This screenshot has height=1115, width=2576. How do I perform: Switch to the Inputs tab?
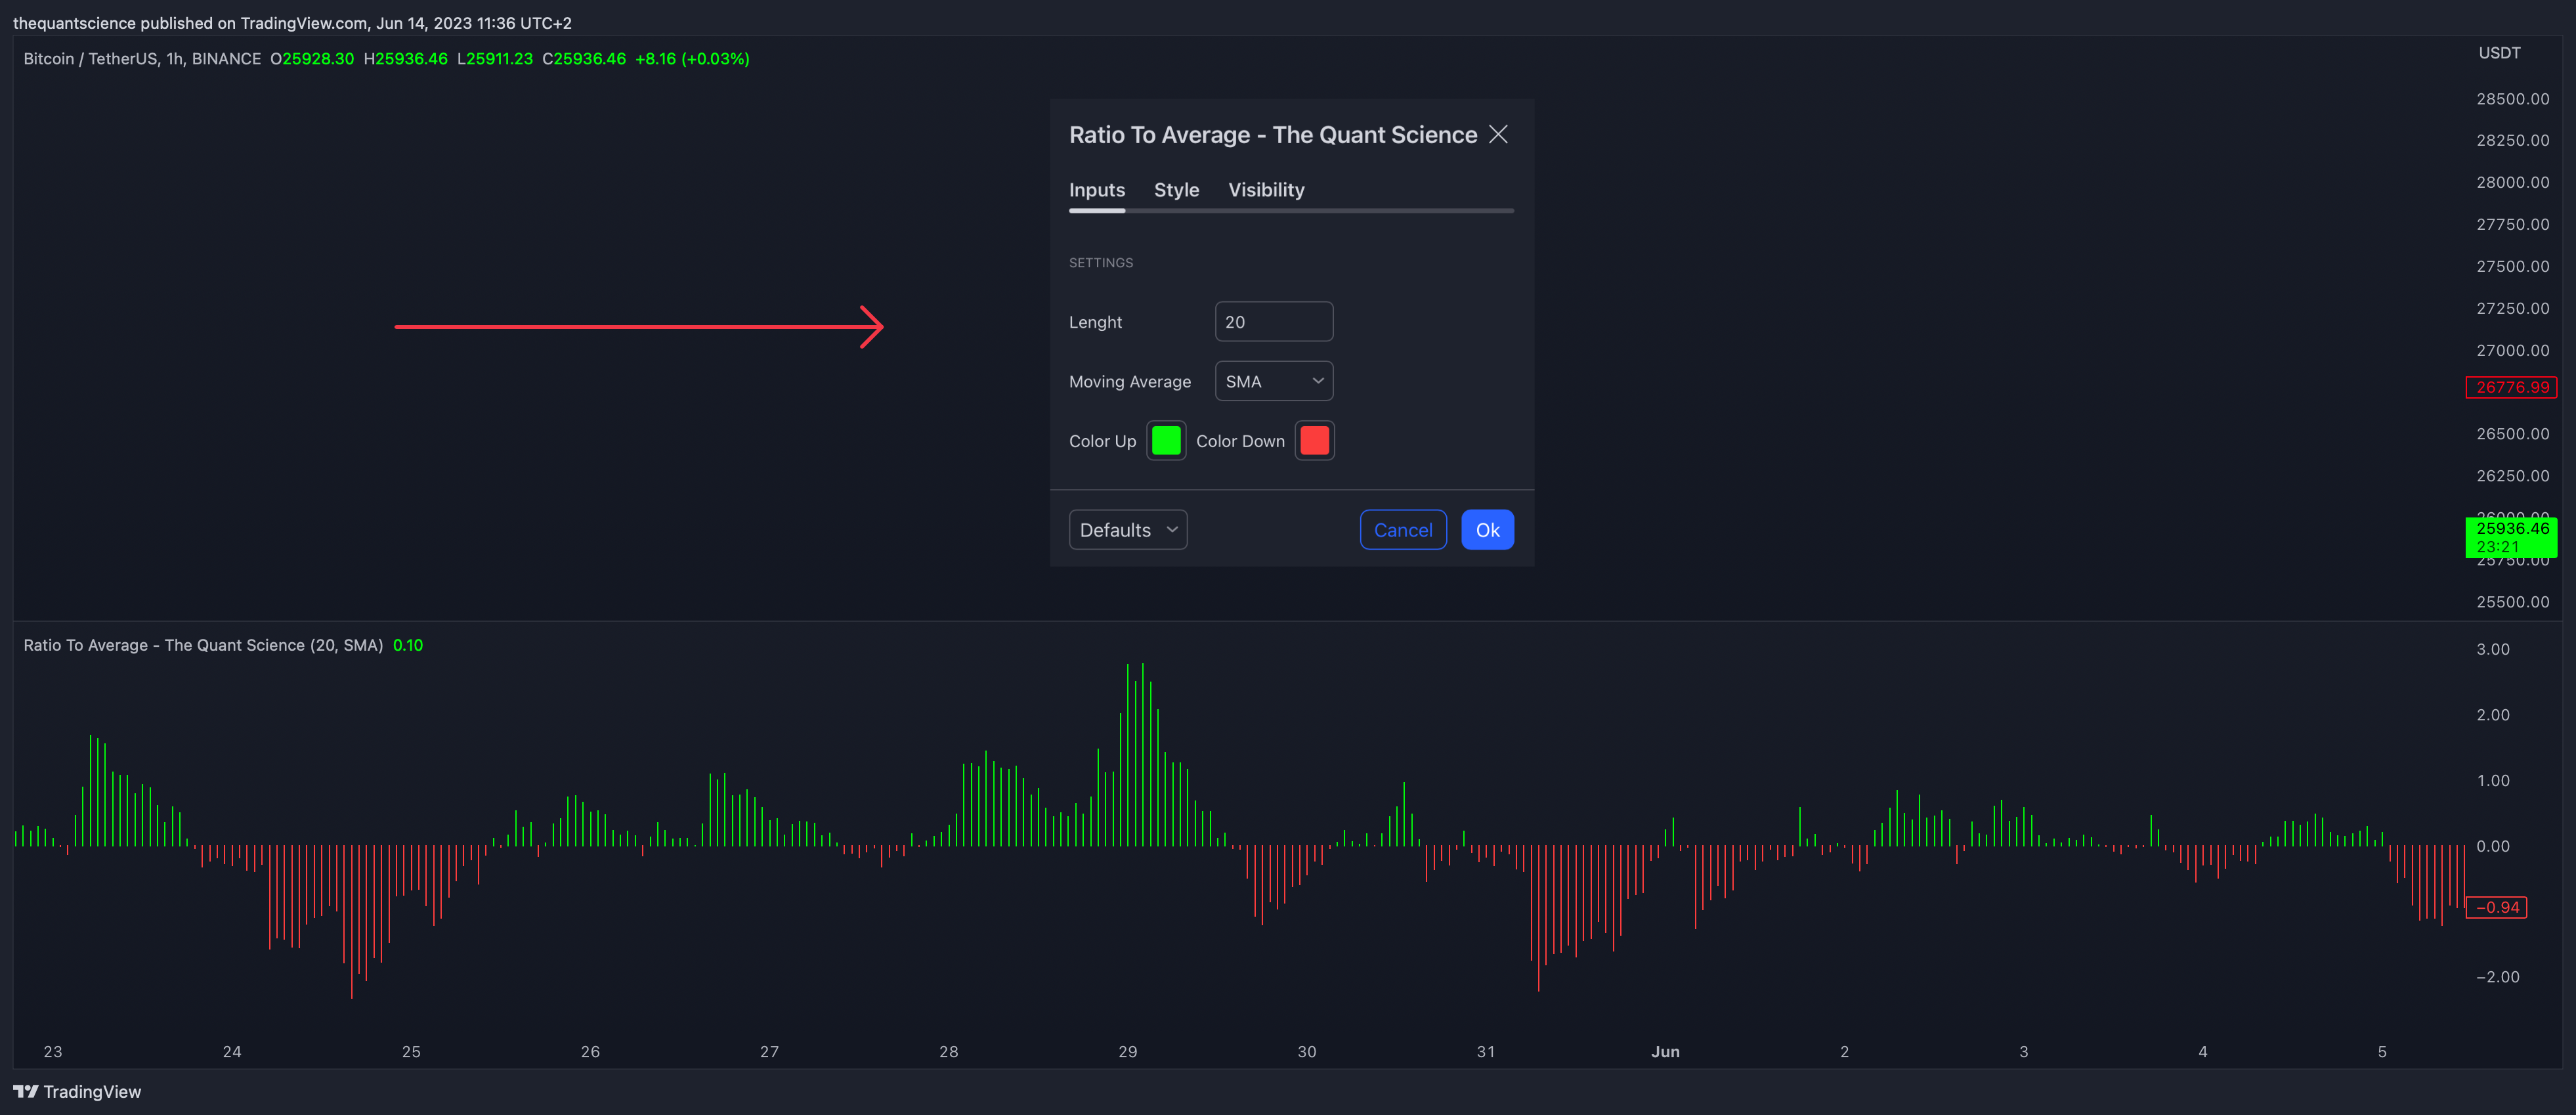[x=1097, y=189]
